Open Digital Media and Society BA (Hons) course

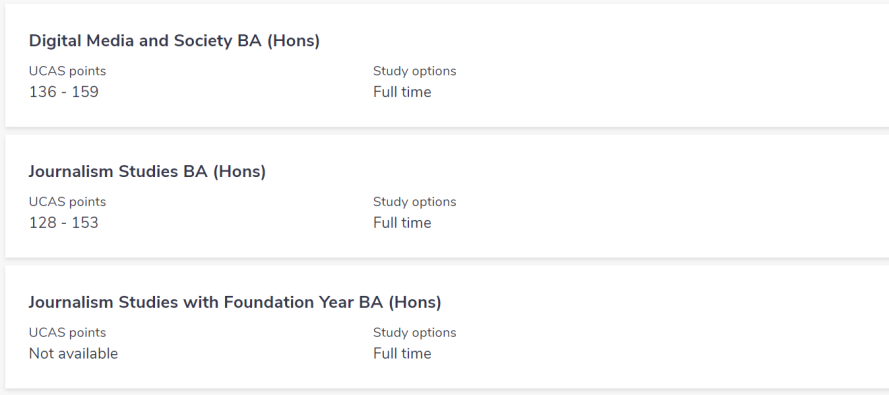pos(174,41)
